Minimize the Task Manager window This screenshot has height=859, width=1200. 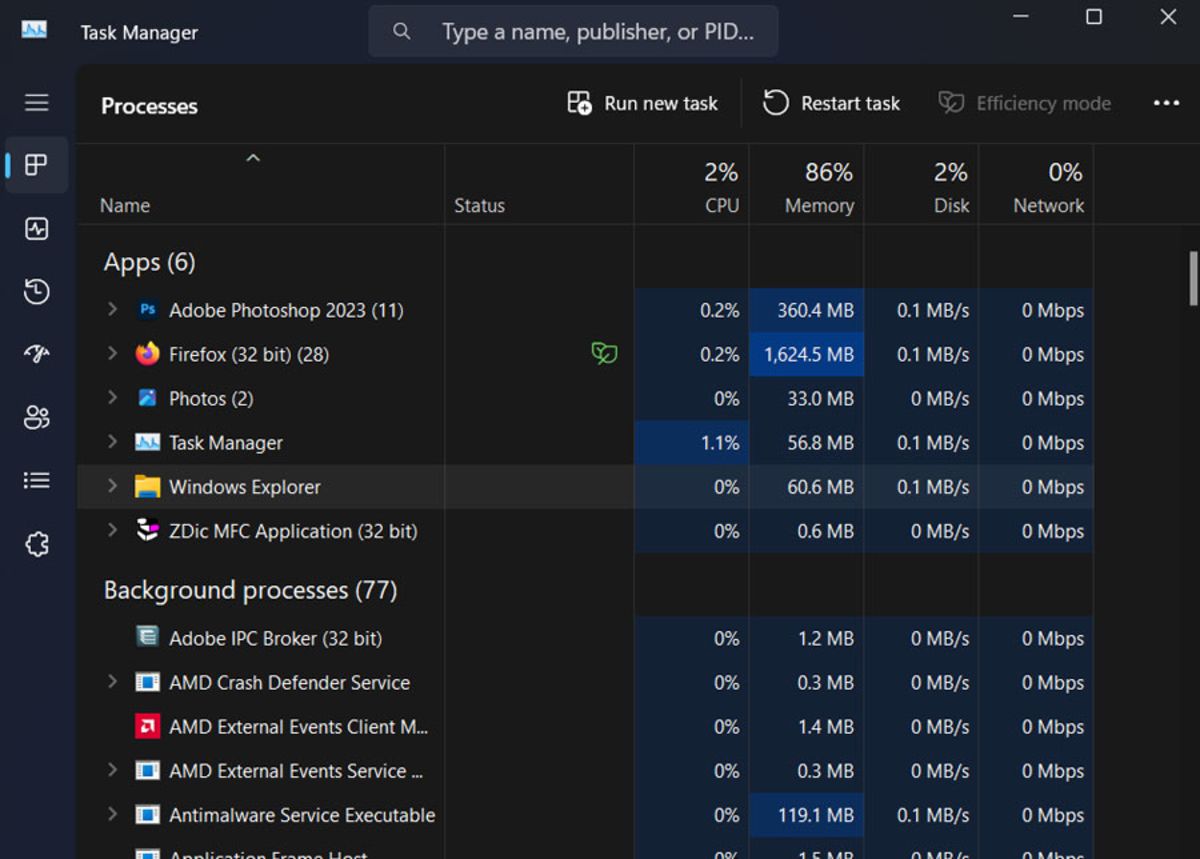(x=1021, y=17)
